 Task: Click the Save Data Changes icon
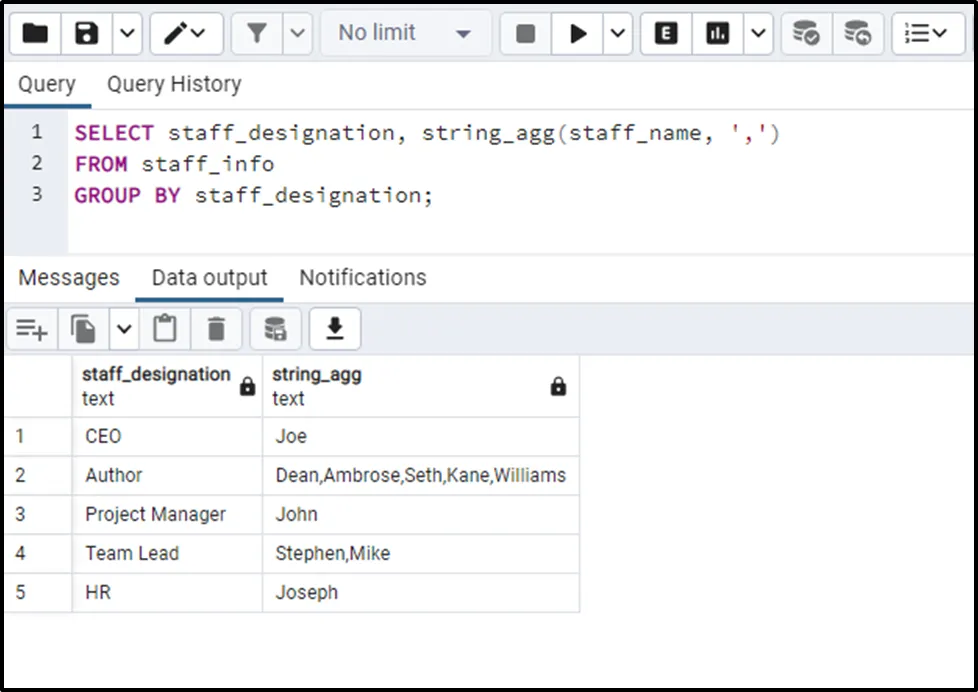[275, 329]
